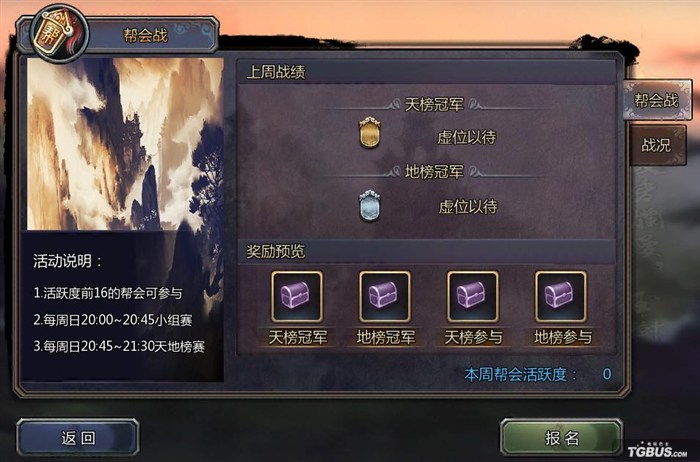Open the 天榜参与 reward chest
Viewport: 700px width, 462px height.
click(x=473, y=296)
